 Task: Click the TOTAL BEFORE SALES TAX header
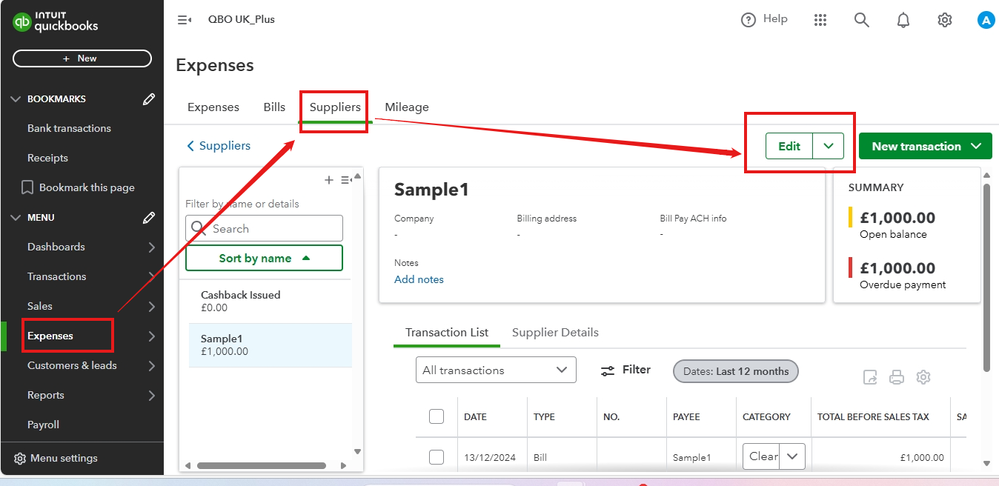coord(873,417)
